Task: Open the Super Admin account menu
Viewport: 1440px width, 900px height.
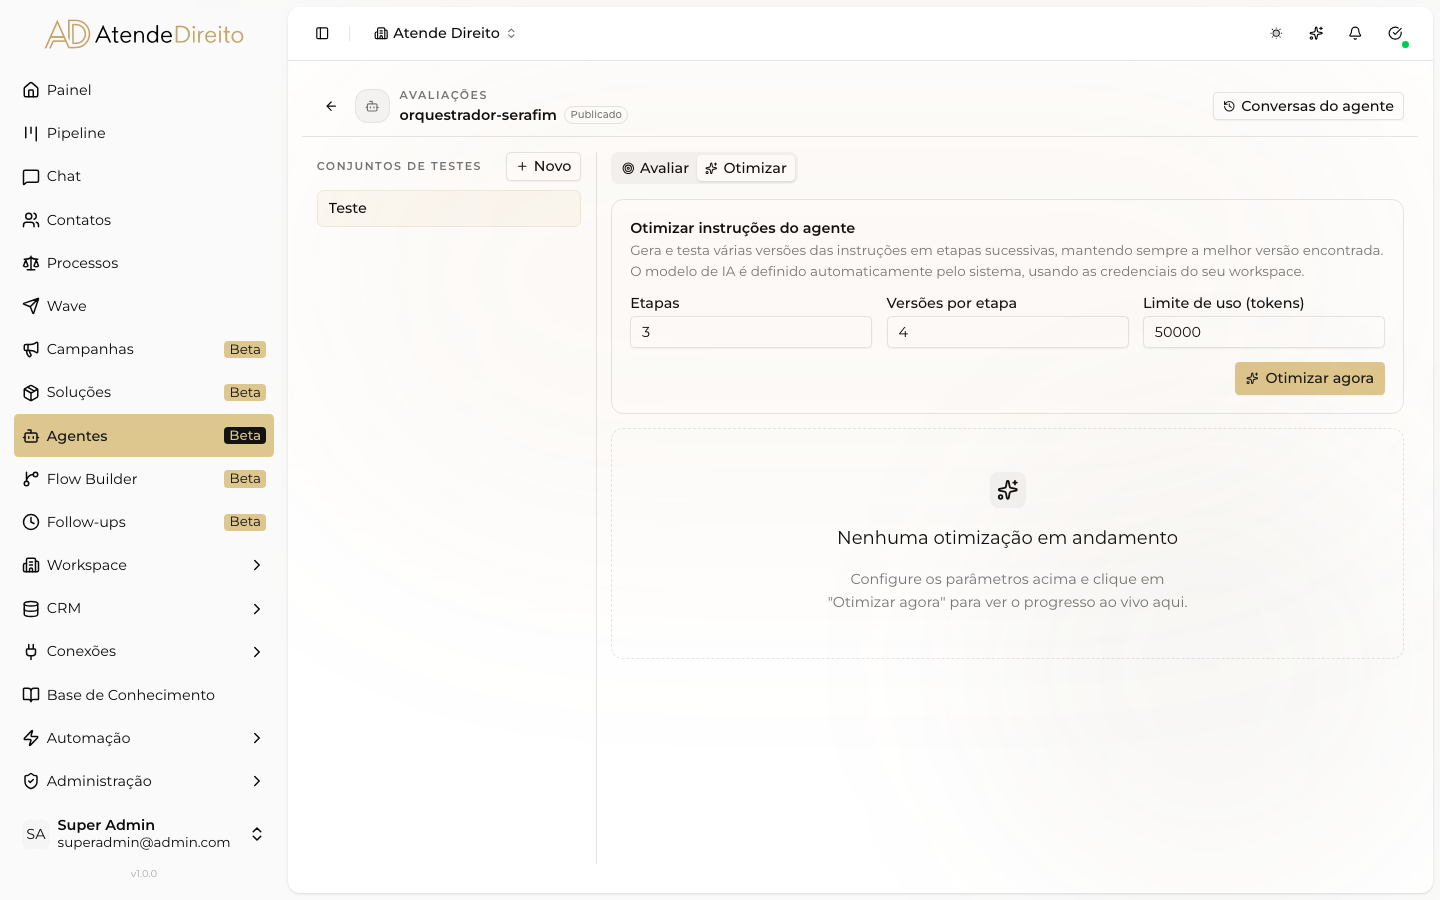Action: click(144, 834)
